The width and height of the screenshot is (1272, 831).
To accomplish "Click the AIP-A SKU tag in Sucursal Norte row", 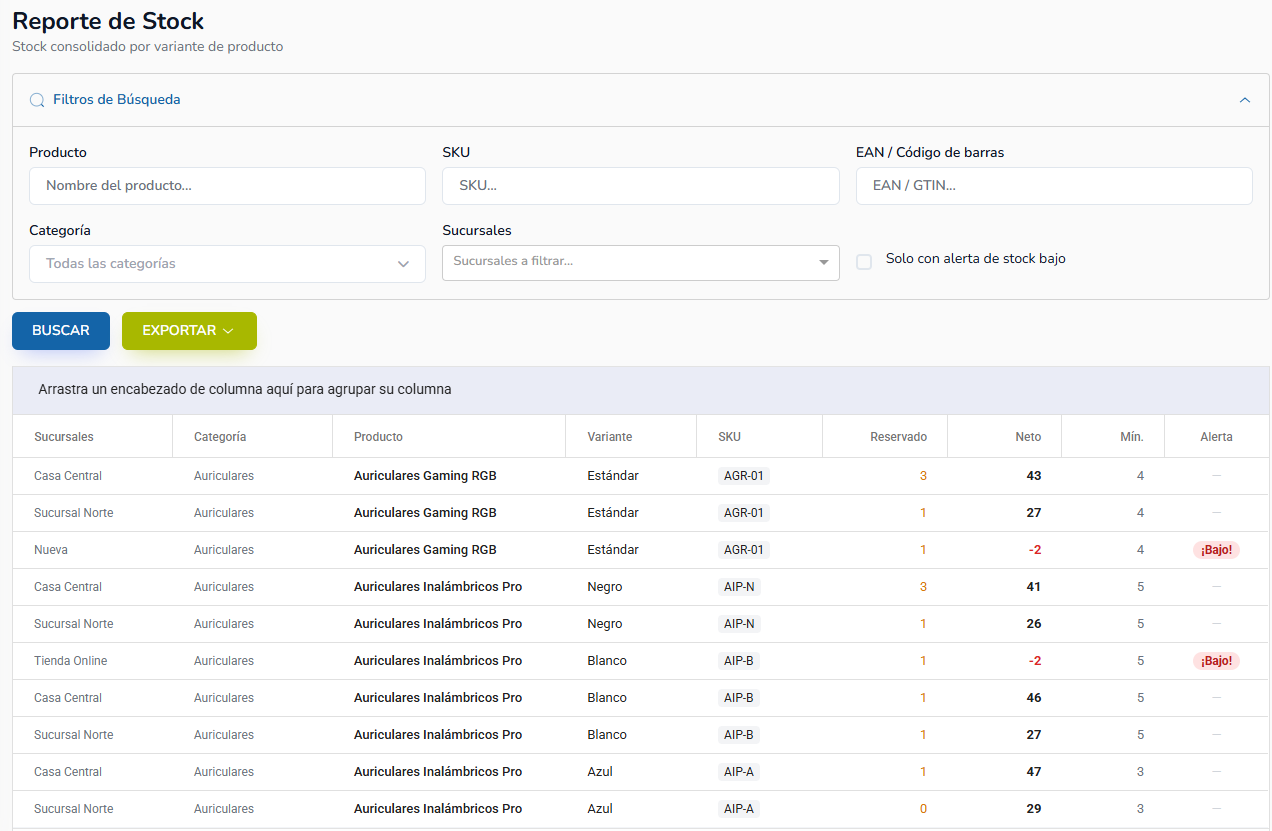I will (x=740, y=809).
